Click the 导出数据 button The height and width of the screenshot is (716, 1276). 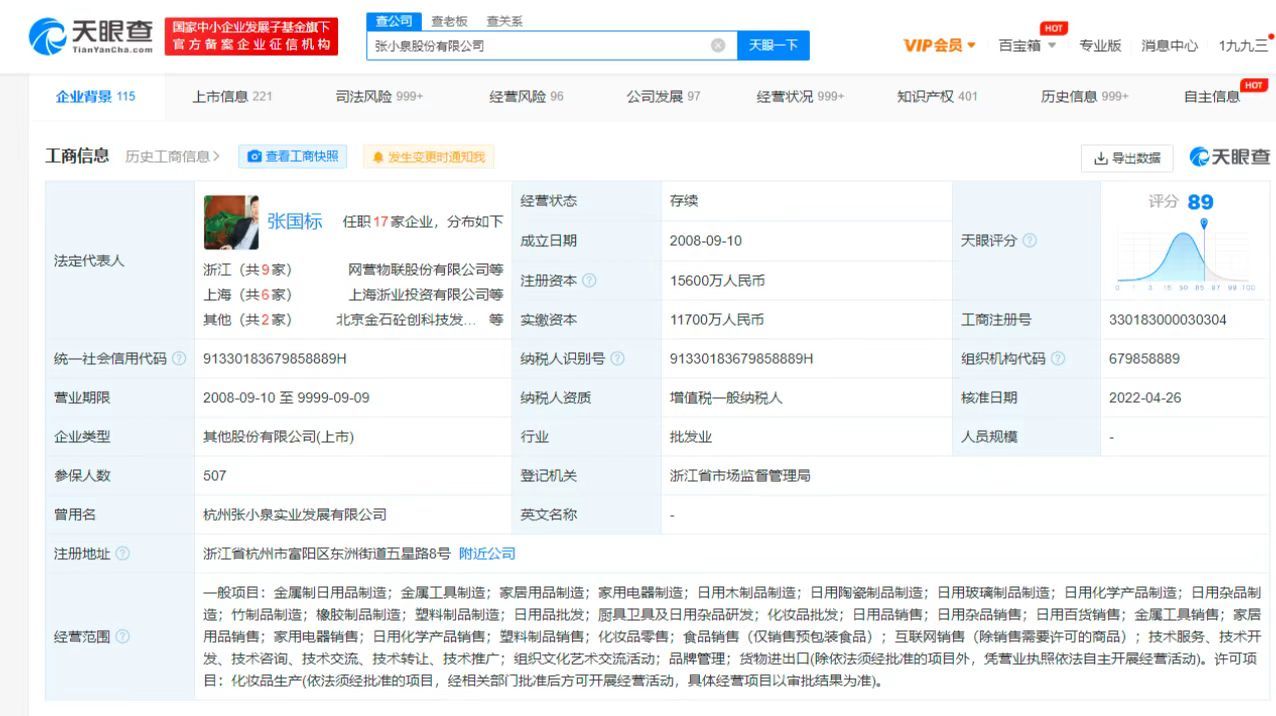point(1127,158)
